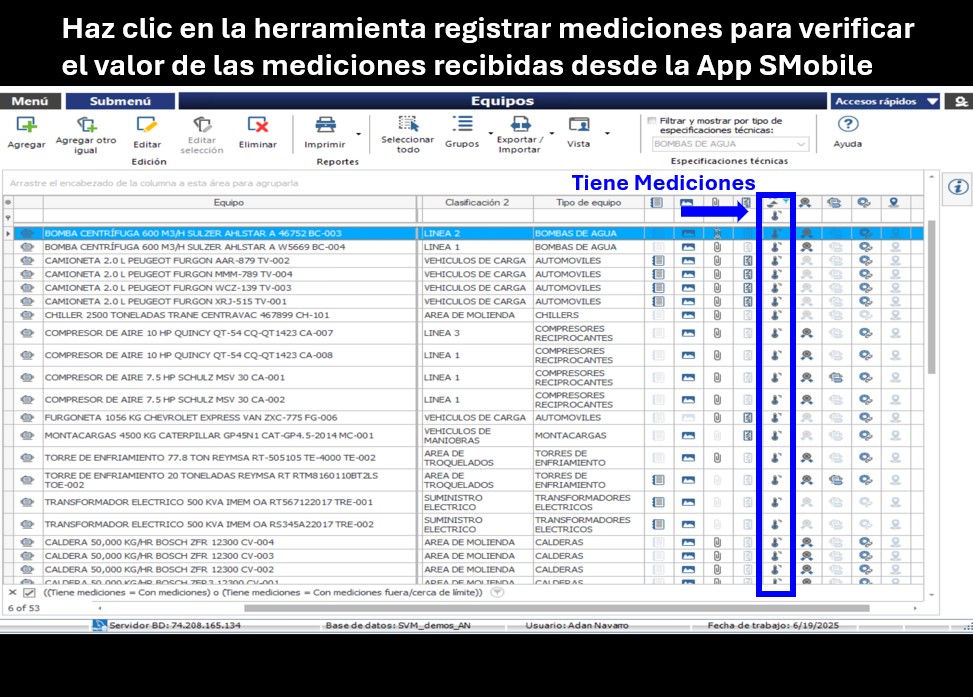Click the link icon for CA-001 row
The width and height of the screenshot is (973, 697).
pyautogui.click(x=865, y=377)
